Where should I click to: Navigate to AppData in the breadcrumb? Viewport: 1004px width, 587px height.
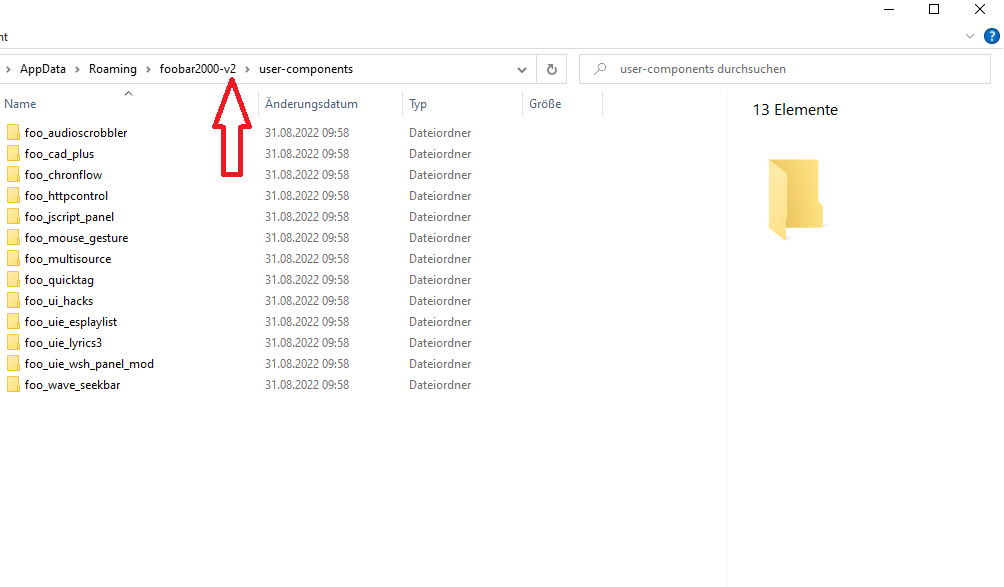coord(43,69)
